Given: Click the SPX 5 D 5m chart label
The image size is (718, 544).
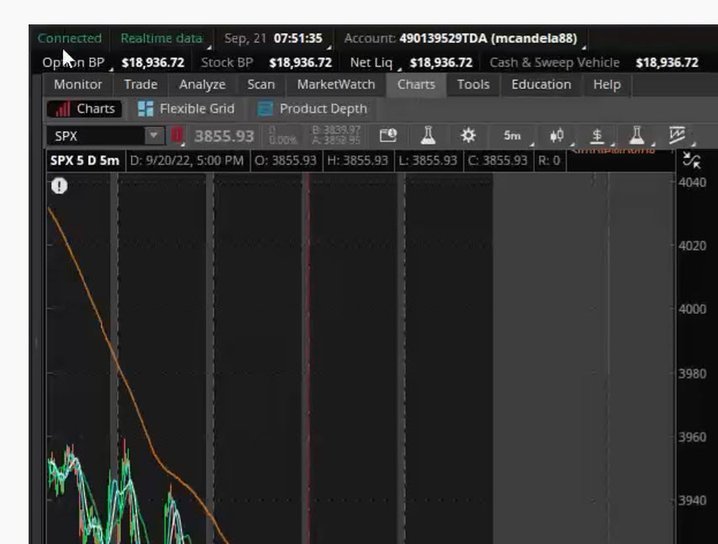Looking at the screenshot, I should click(x=85, y=161).
